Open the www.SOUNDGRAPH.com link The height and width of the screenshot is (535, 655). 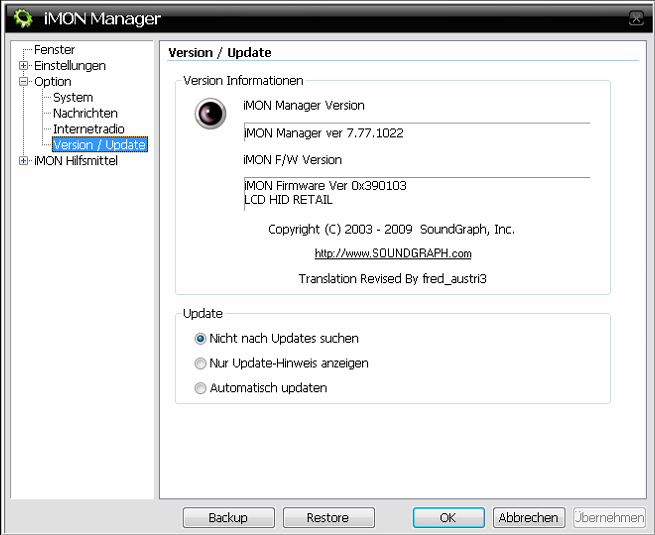click(x=393, y=254)
